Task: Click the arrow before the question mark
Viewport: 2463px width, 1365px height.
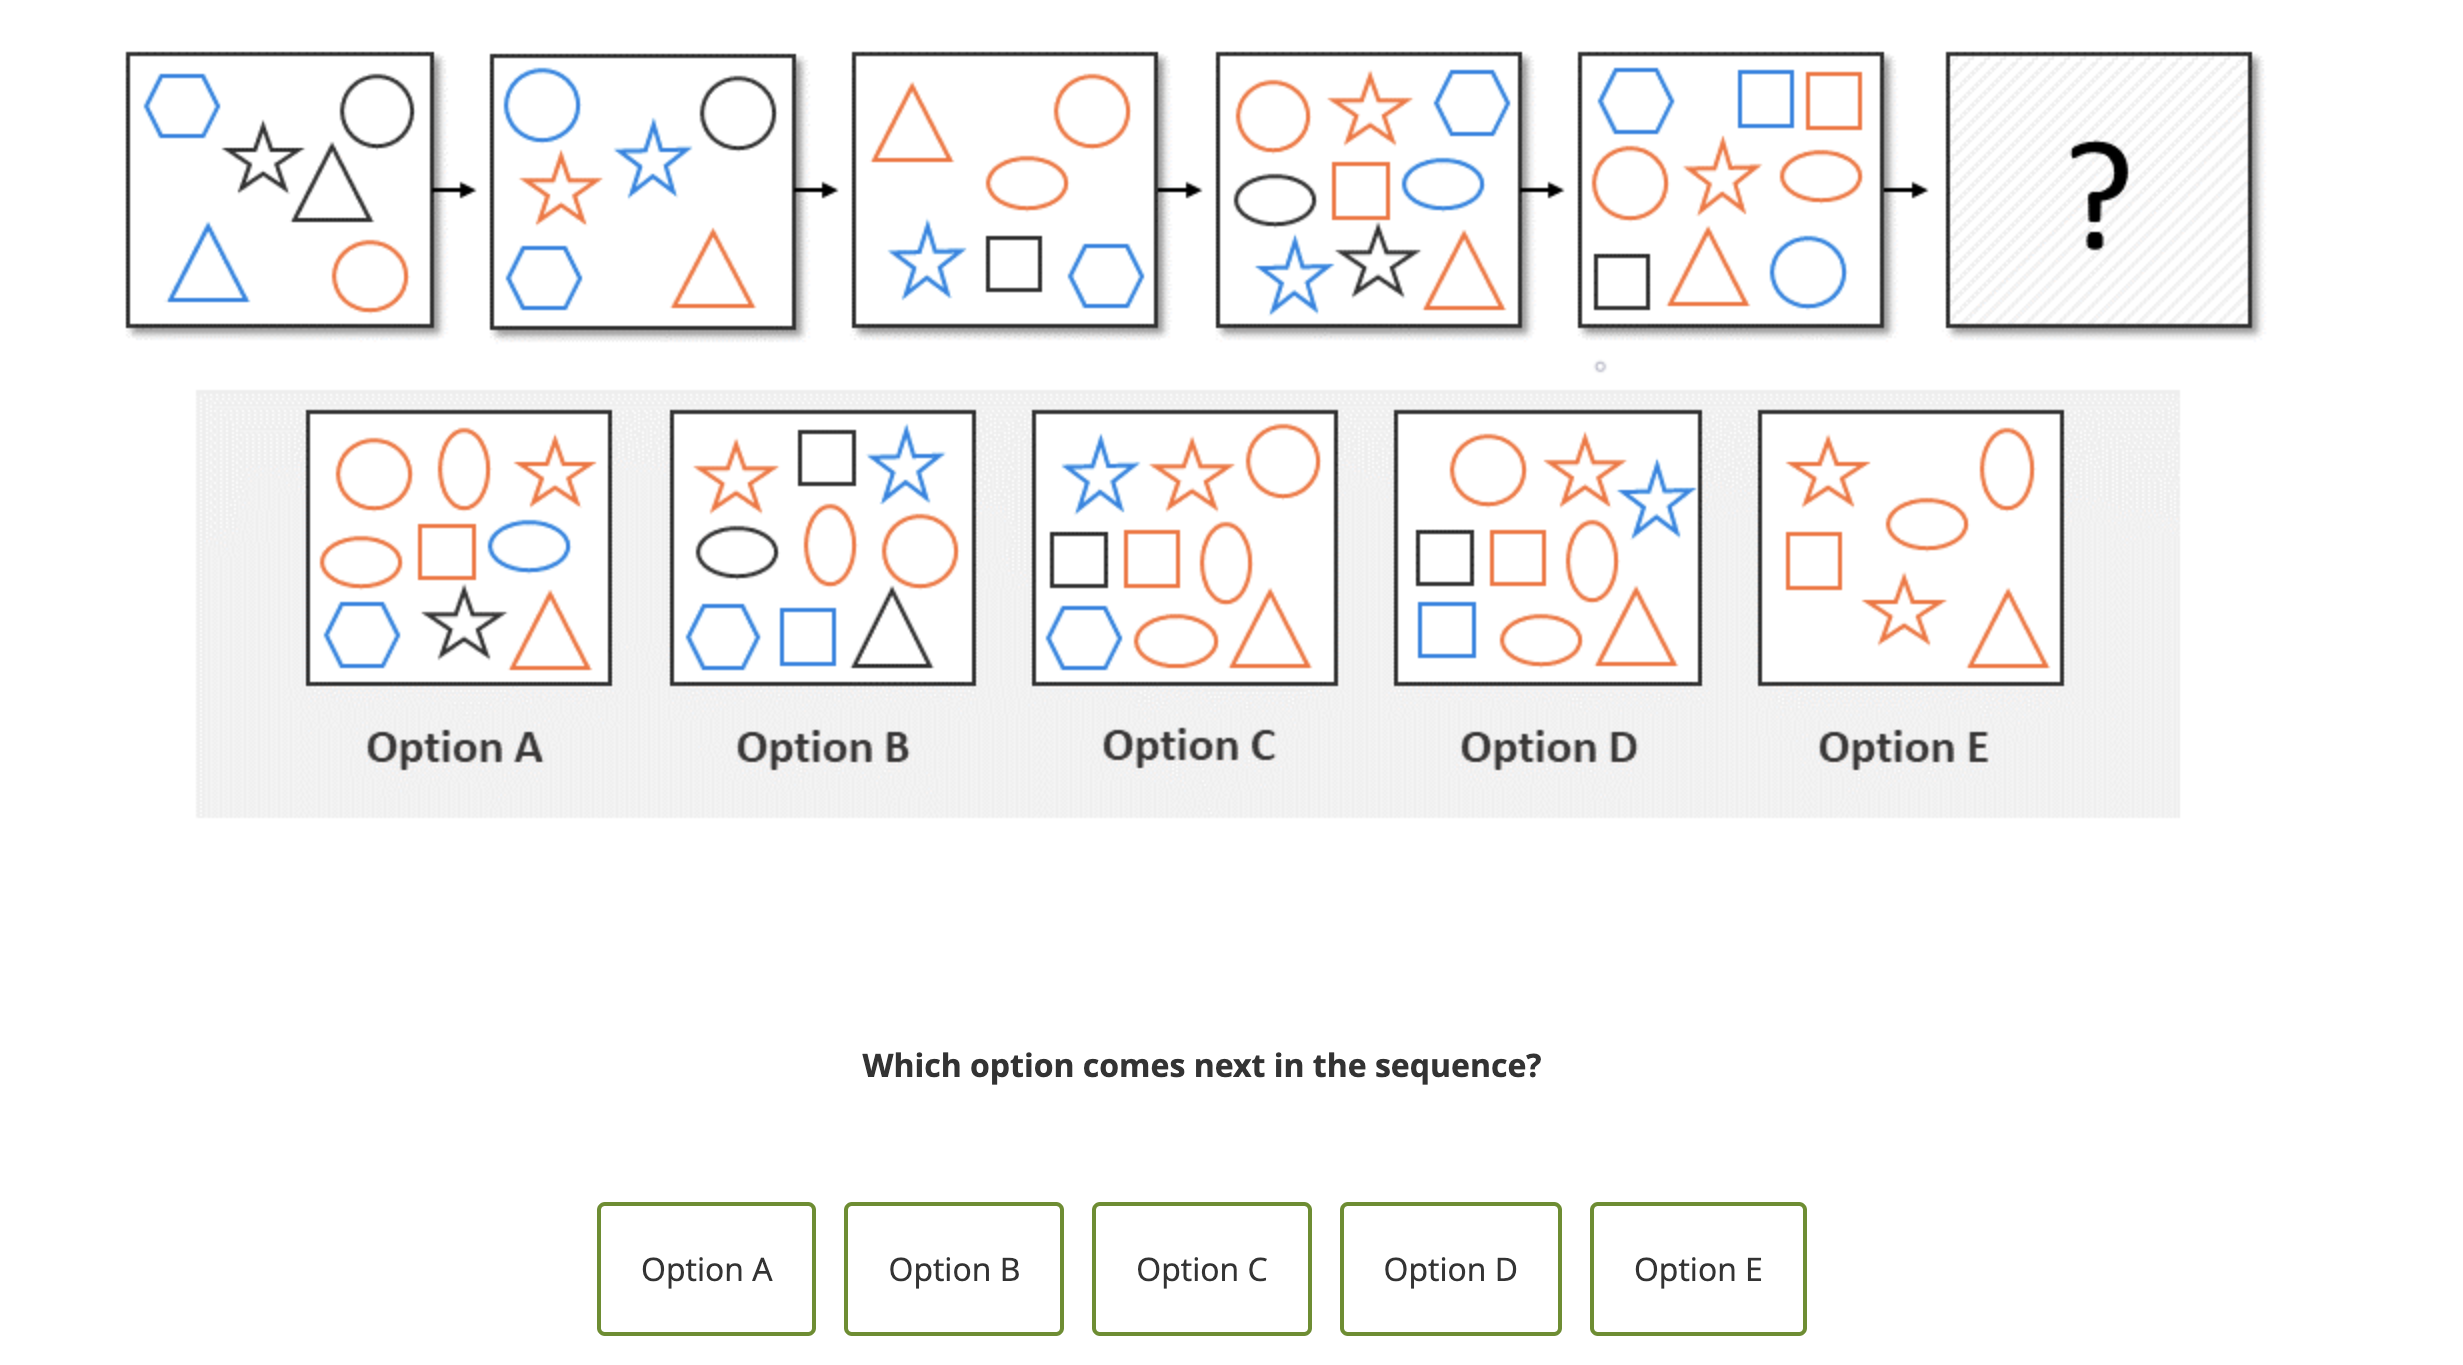Action: click(x=1905, y=190)
